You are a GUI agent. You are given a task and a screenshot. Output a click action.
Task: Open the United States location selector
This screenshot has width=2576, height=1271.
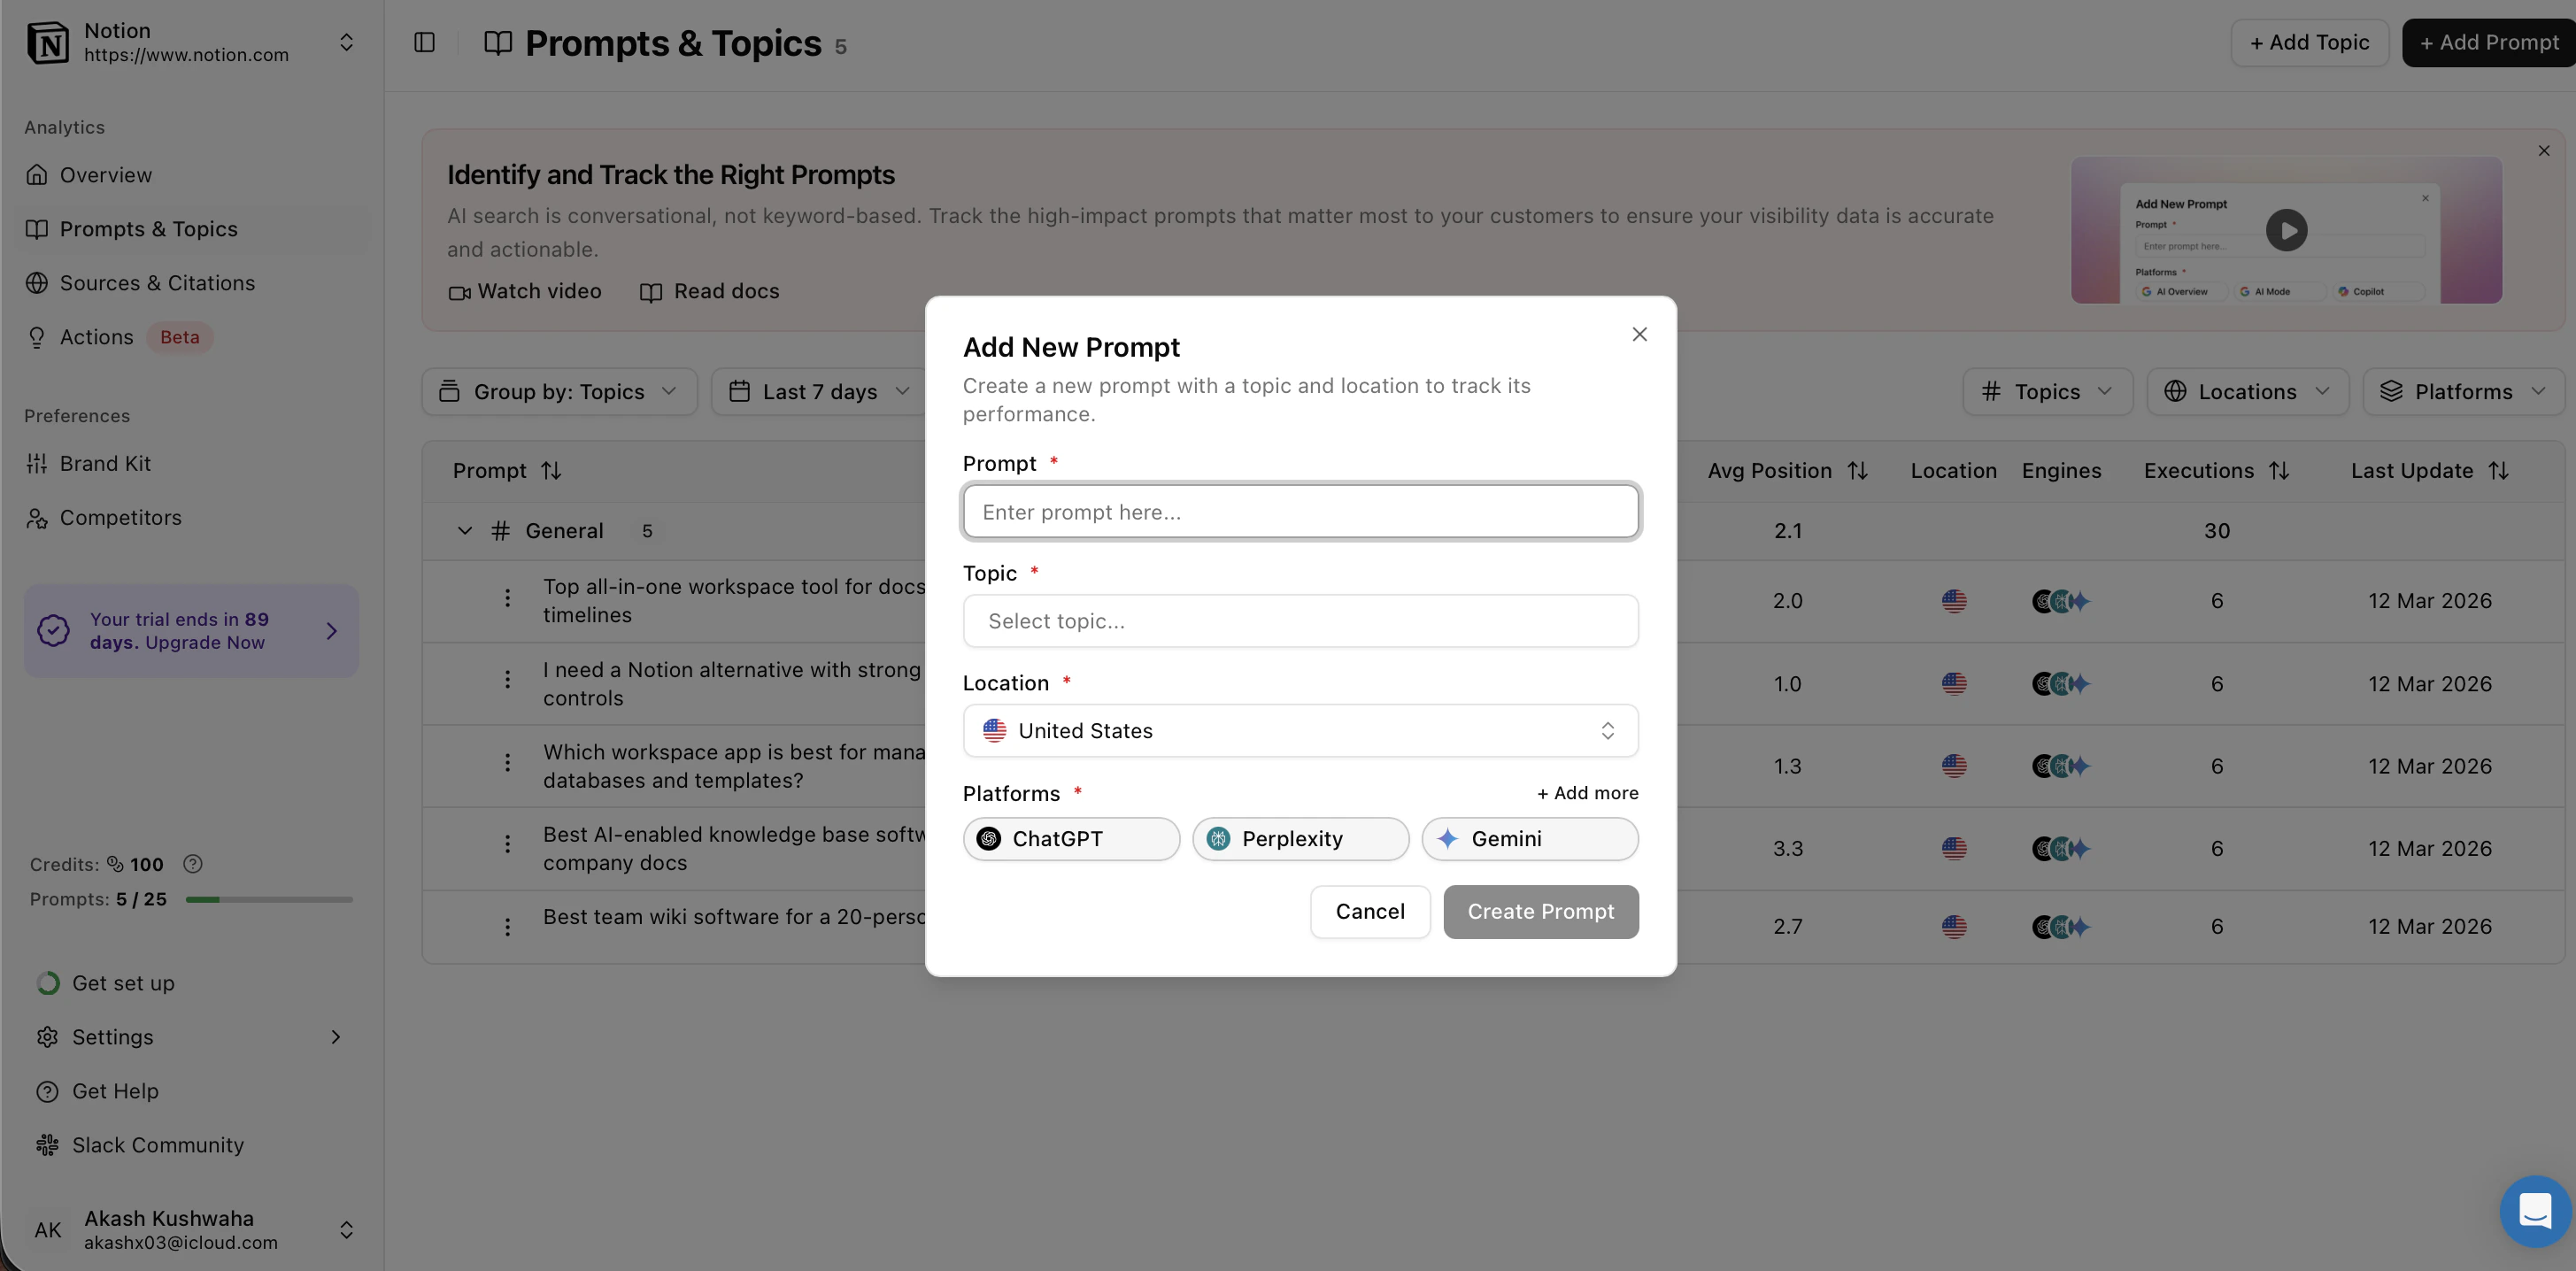click(1300, 730)
